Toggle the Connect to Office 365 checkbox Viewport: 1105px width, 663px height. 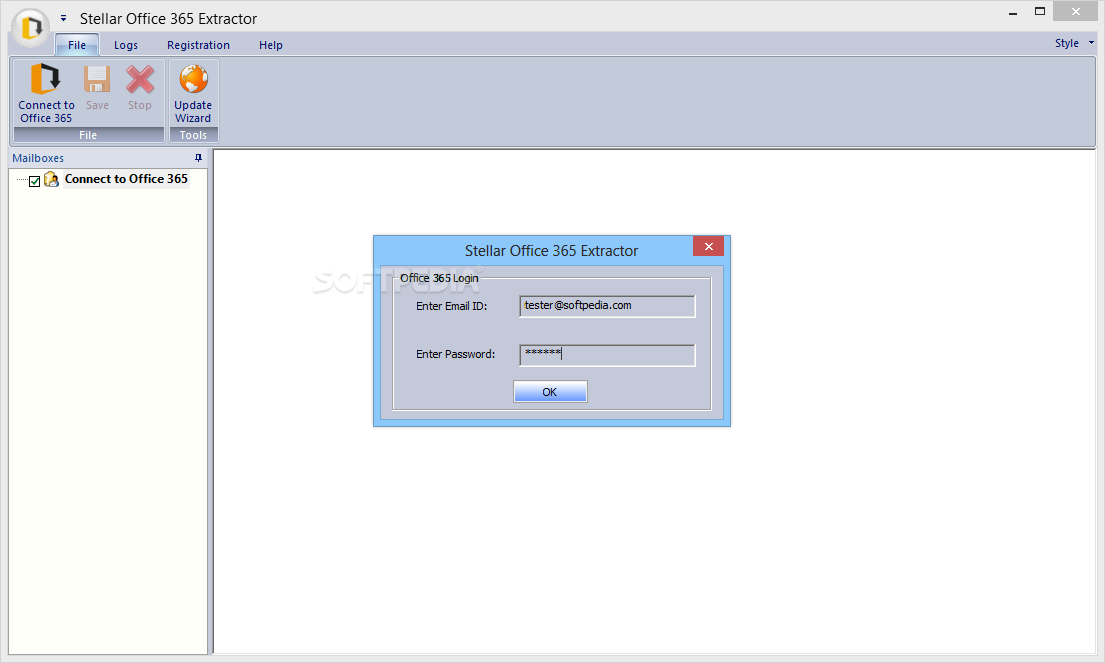pyautogui.click(x=34, y=181)
